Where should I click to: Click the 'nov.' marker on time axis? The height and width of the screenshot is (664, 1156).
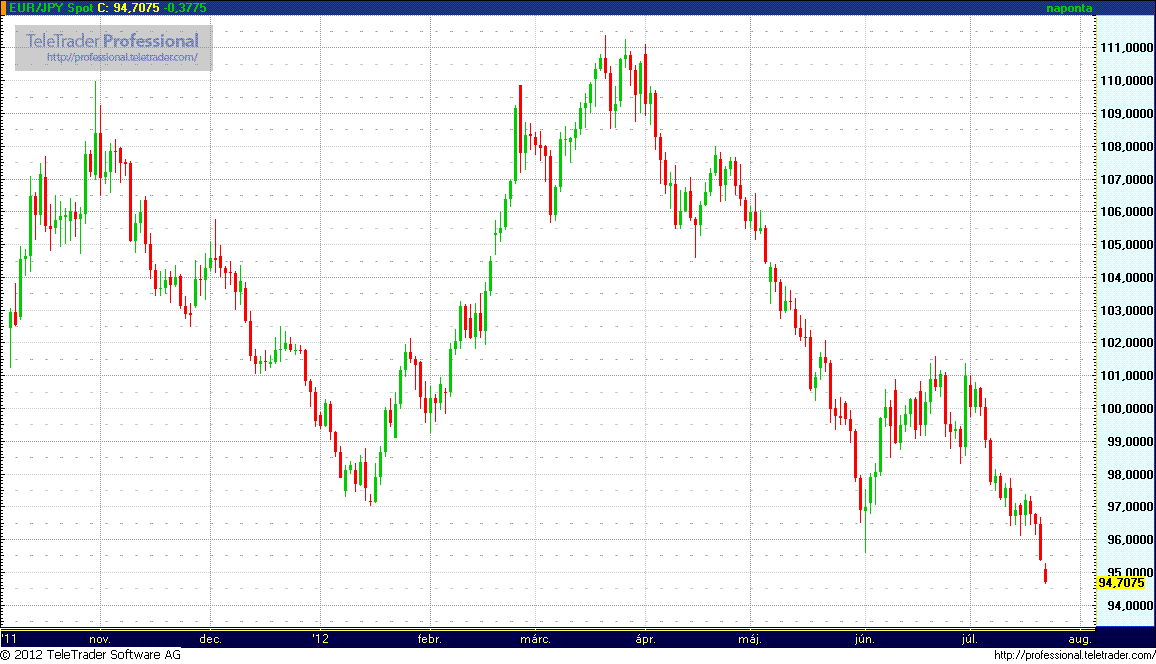click(99, 638)
